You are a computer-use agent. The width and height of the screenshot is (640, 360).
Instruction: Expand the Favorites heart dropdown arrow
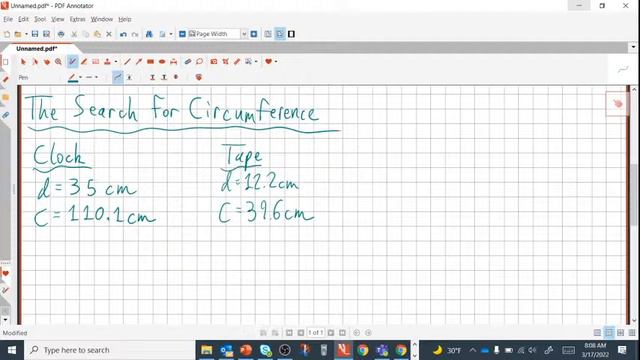pos(276,62)
